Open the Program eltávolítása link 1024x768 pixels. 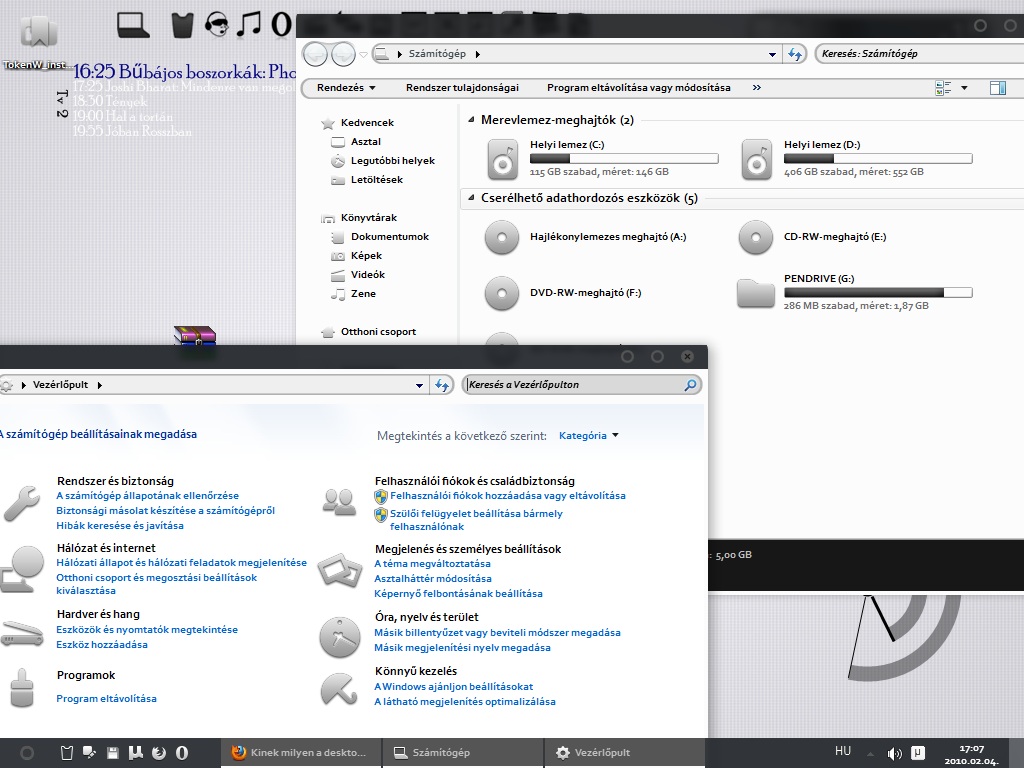coord(106,698)
